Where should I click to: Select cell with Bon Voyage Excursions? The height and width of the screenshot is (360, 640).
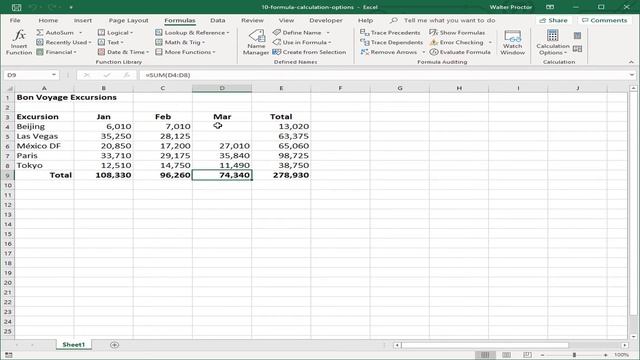(44, 97)
